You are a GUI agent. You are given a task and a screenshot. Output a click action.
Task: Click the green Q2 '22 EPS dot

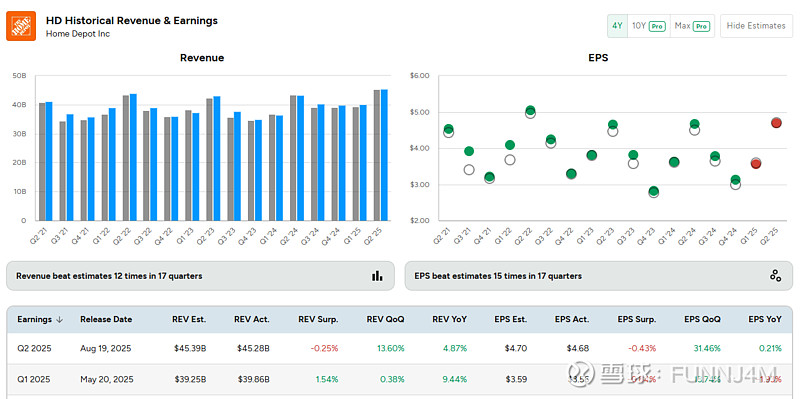pyautogui.click(x=531, y=110)
